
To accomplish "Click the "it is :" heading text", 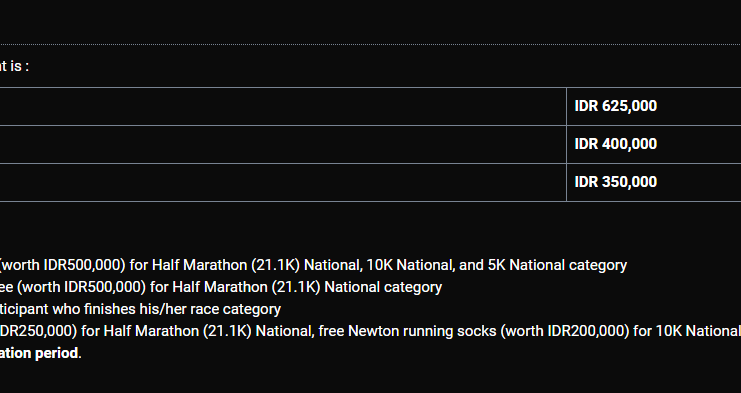I will pos(14,66).
